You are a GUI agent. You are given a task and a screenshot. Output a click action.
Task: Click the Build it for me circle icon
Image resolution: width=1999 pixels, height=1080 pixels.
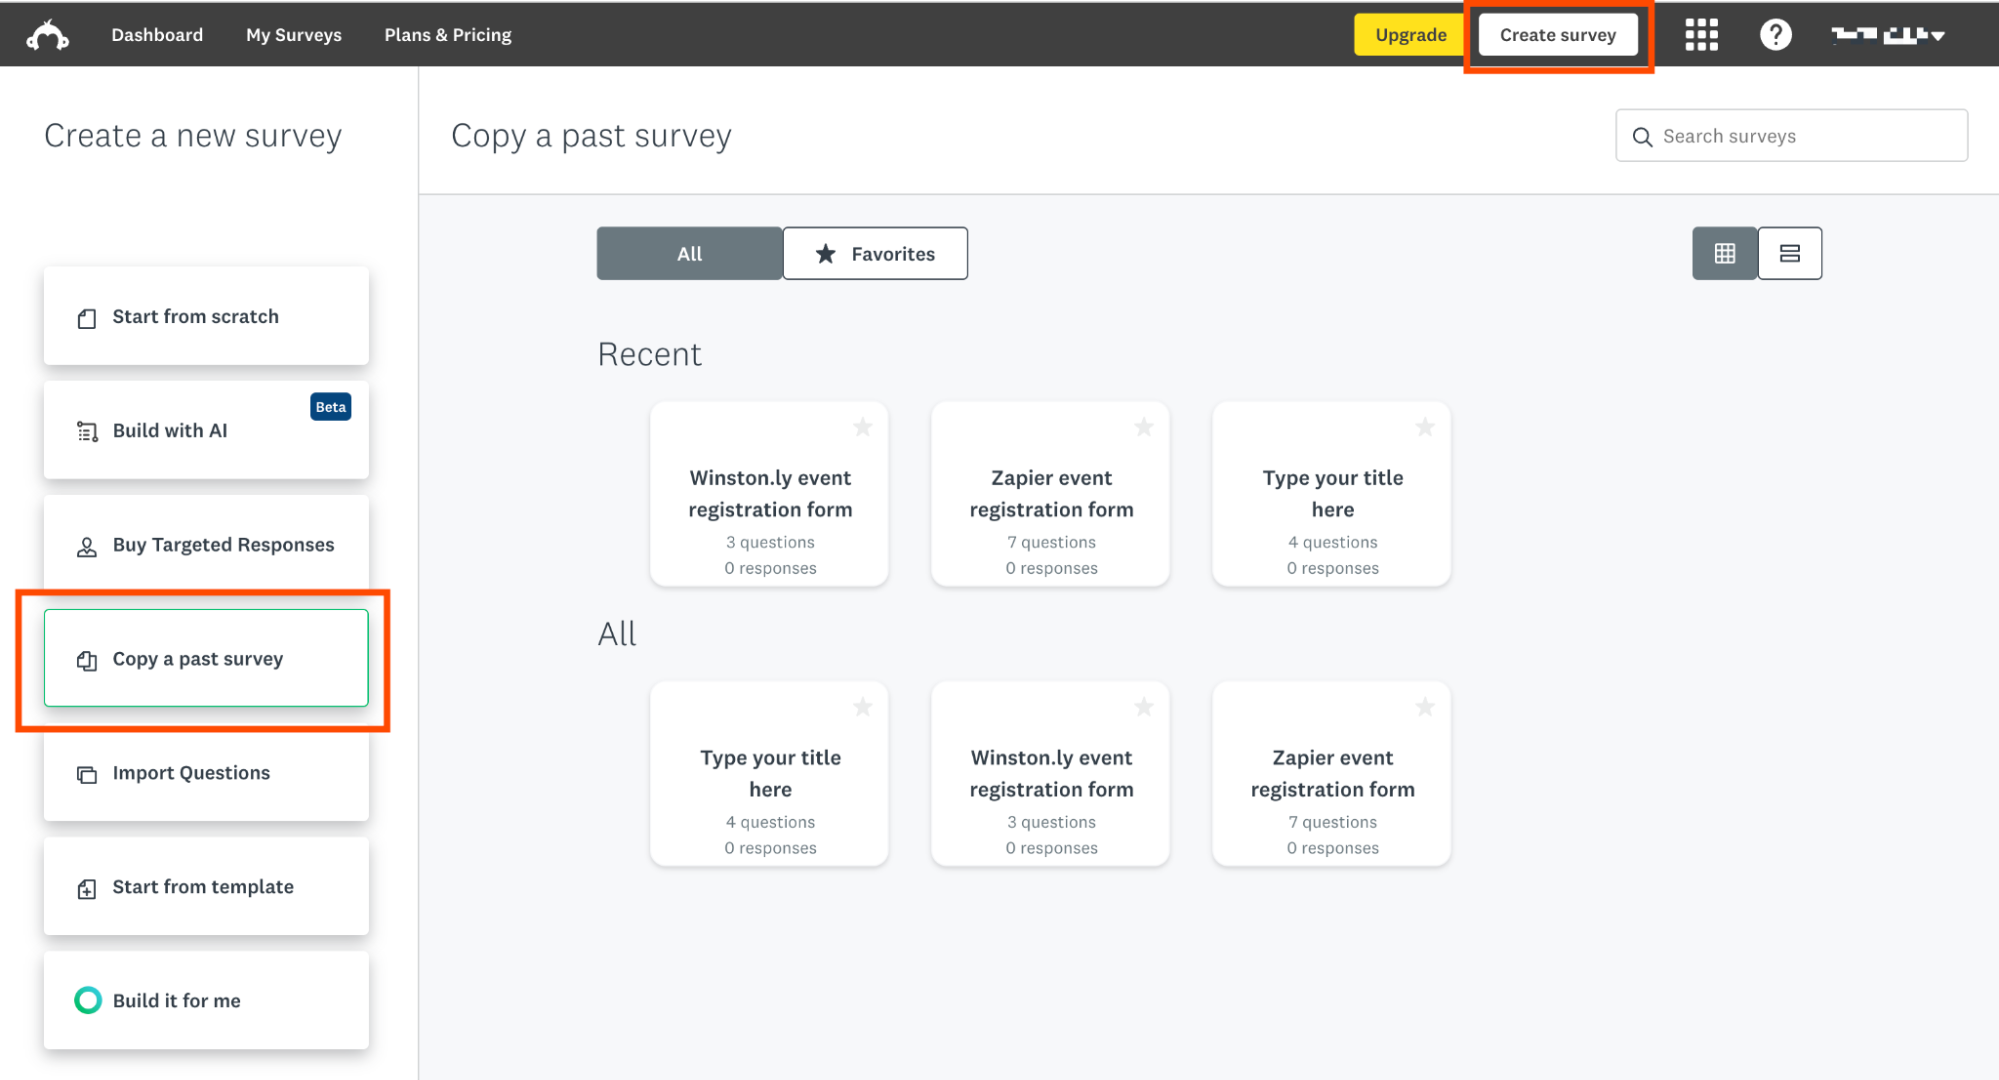88,1001
